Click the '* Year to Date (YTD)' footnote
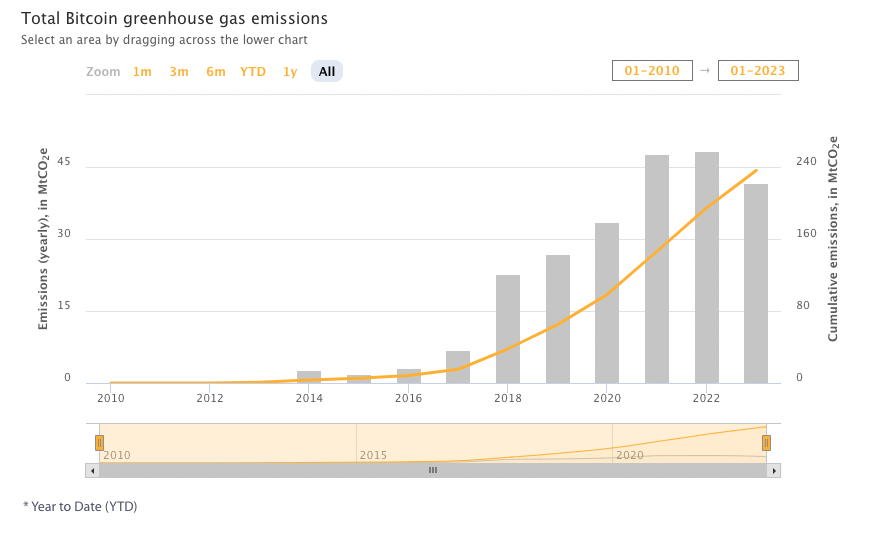 click(x=80, y=506)
